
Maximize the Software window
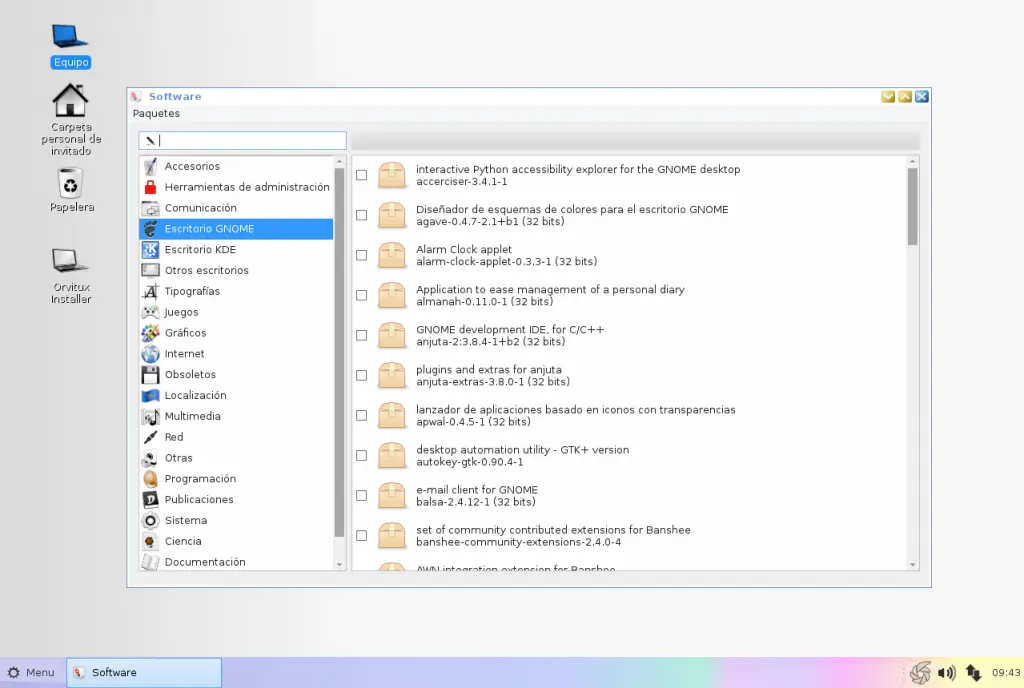[x=904, y=97]
